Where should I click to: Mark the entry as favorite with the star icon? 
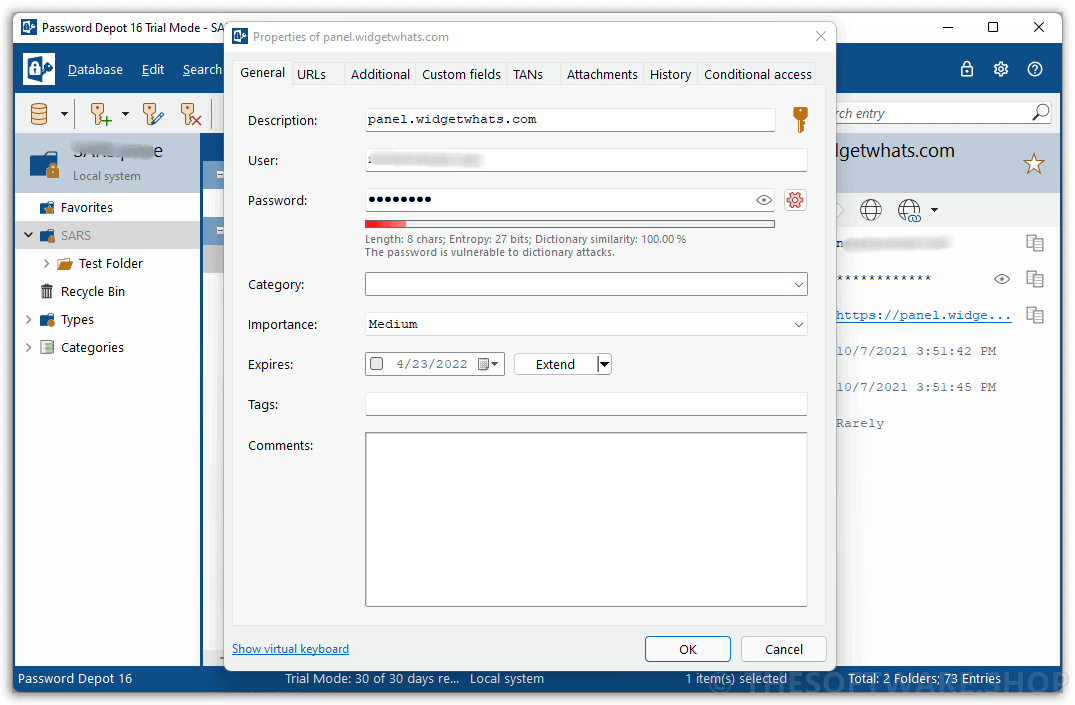[x=1033, y=164]
